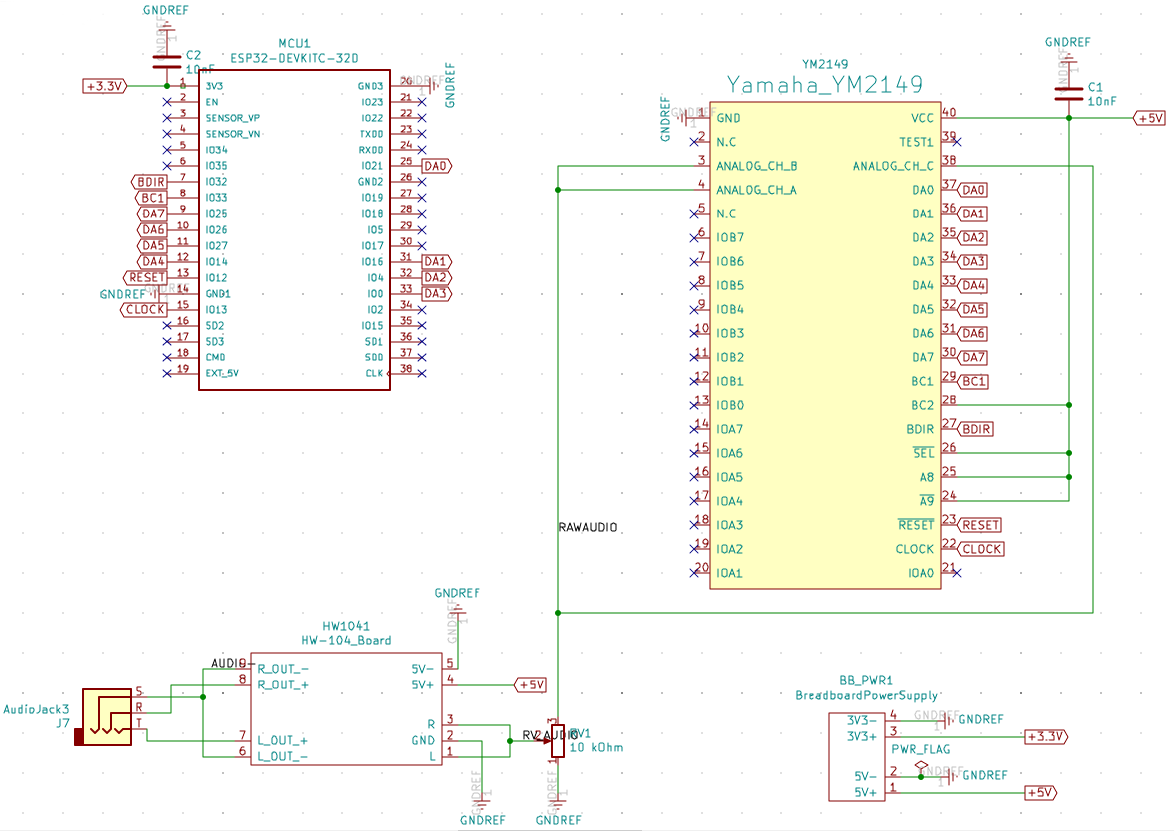Screen dimensions: 1174x831
Task: Click the +5V label at HW-104 5V+ pin
Action: point(530,684)
